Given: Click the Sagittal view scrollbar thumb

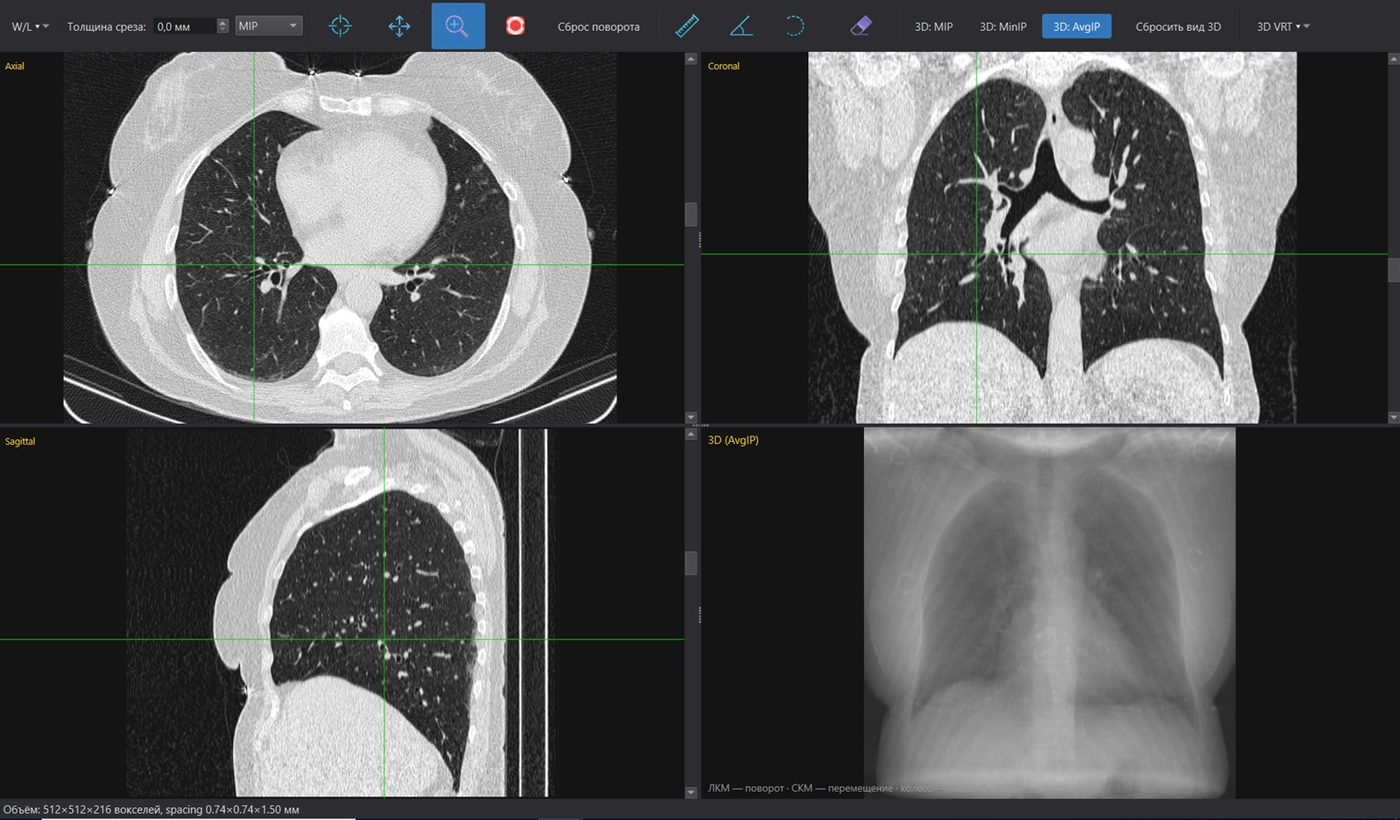Looking at the screenshot, I should (x=690, y=563).
